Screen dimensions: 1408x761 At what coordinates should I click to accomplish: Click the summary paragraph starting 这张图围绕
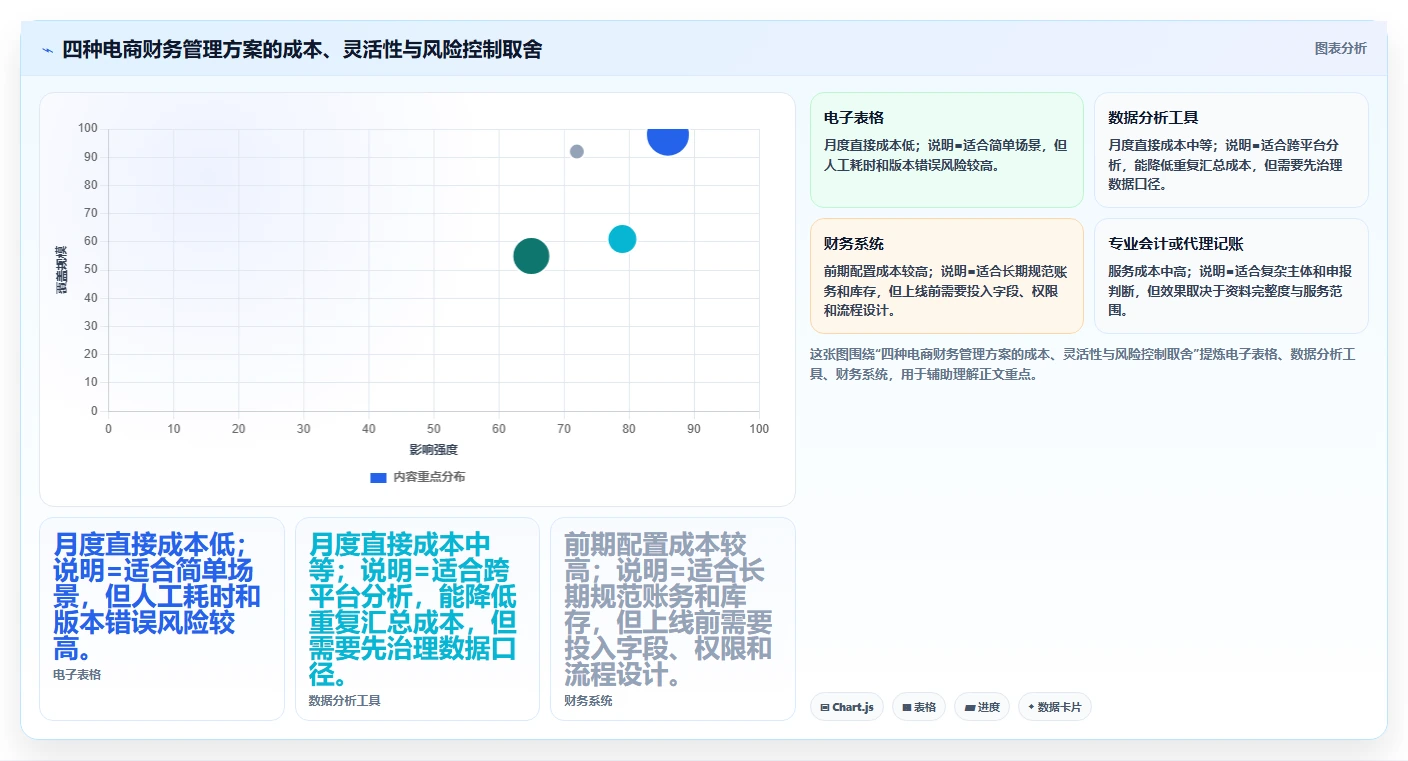1082,364
